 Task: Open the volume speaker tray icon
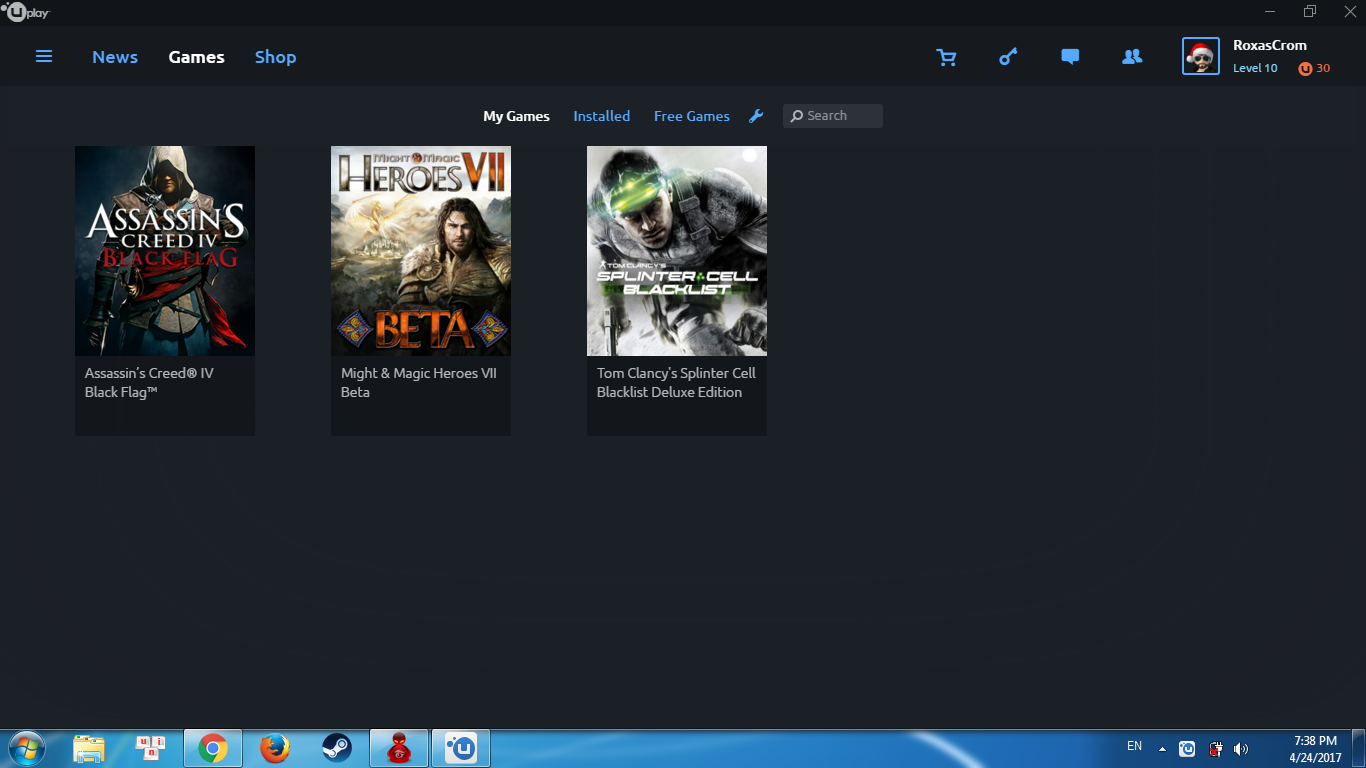click(1241, 748)
